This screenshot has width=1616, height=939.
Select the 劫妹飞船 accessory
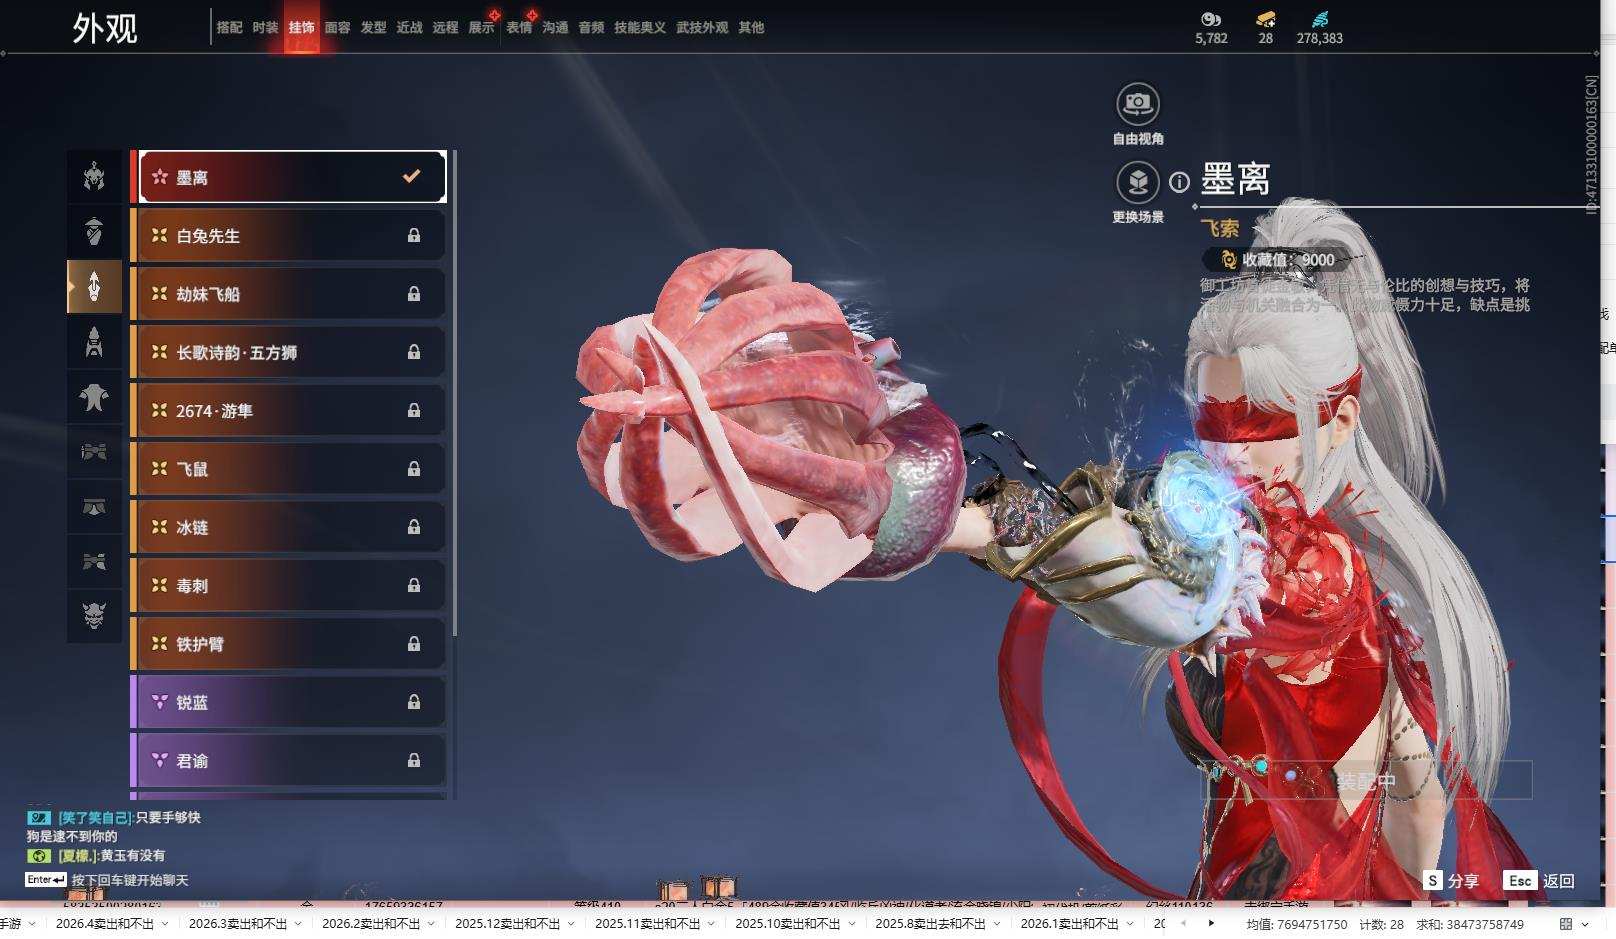point(289,294)
